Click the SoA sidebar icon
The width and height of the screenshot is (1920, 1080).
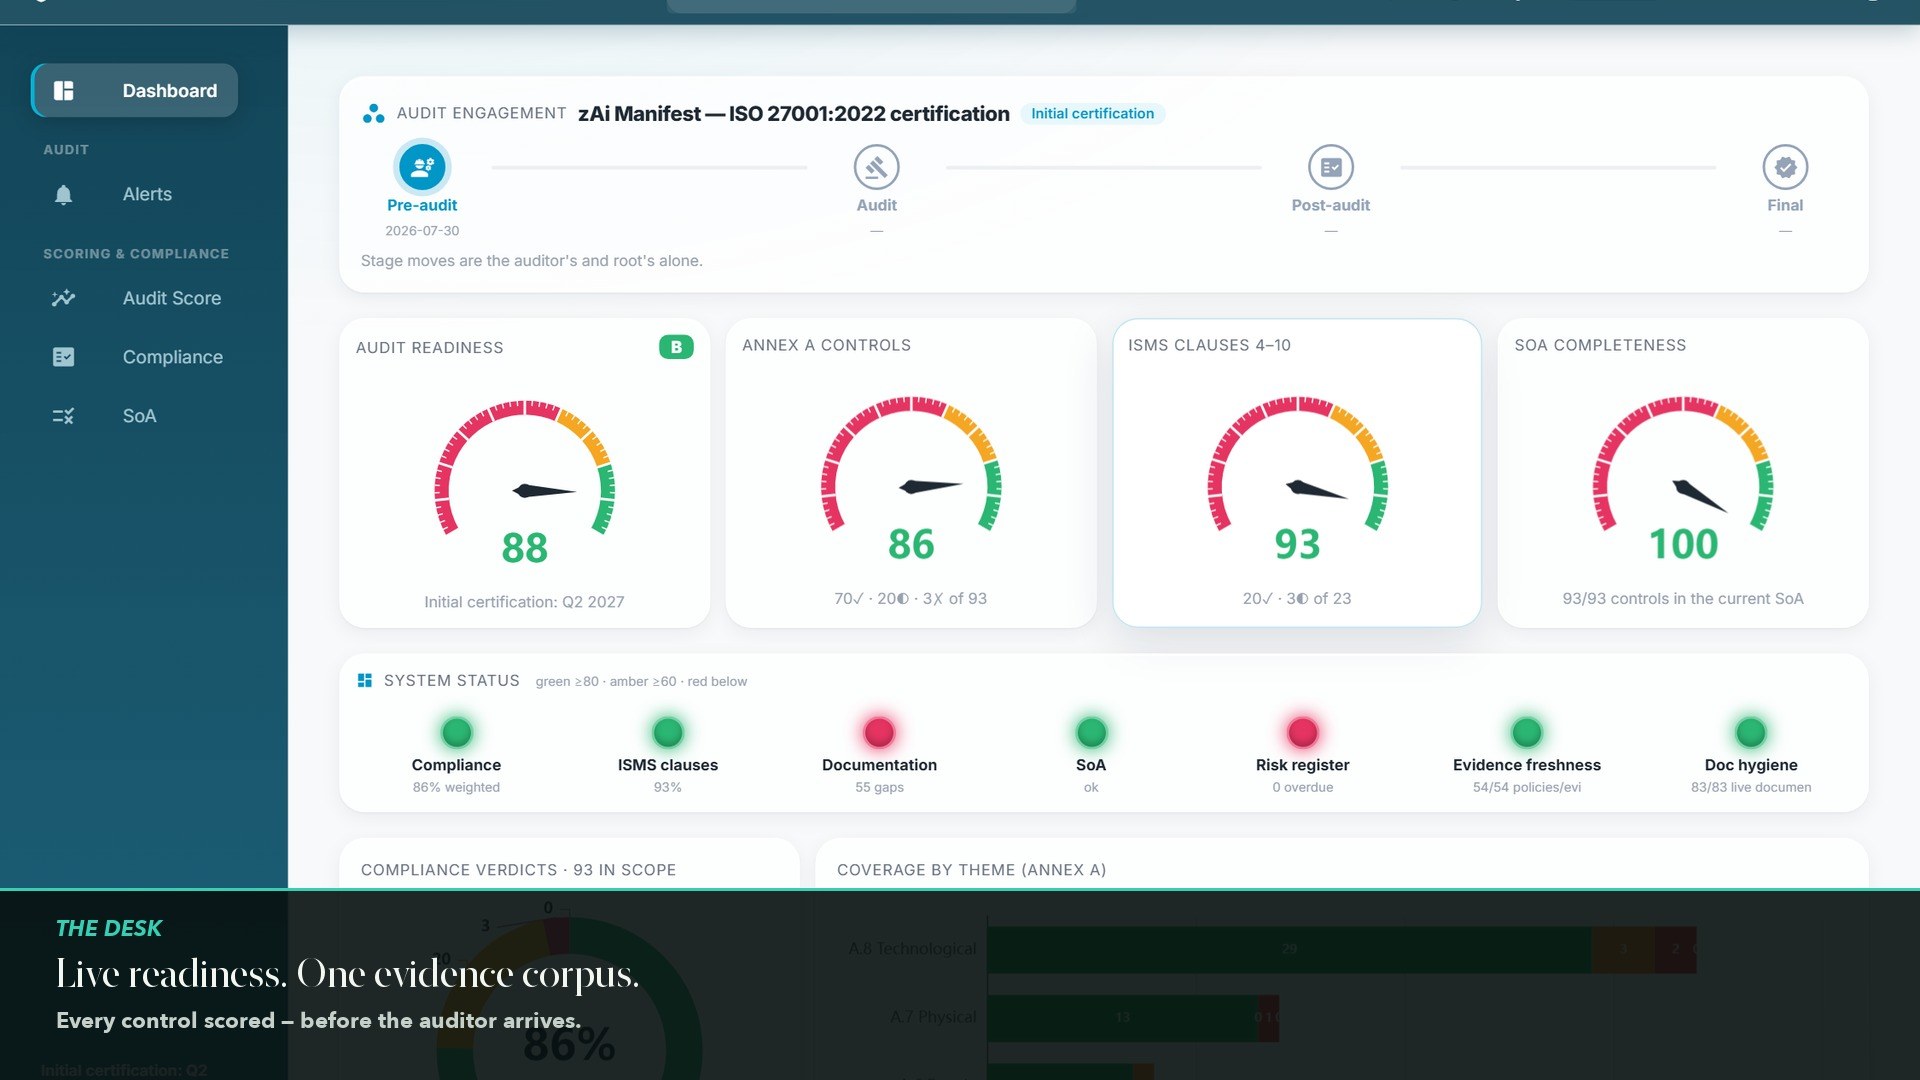click(x=63, y=416)
